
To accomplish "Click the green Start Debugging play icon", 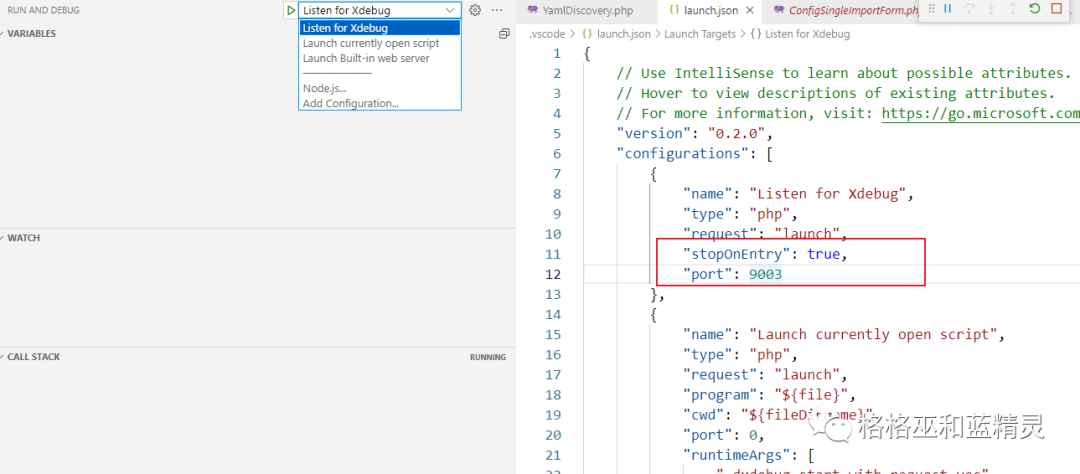I will (291, 10).
